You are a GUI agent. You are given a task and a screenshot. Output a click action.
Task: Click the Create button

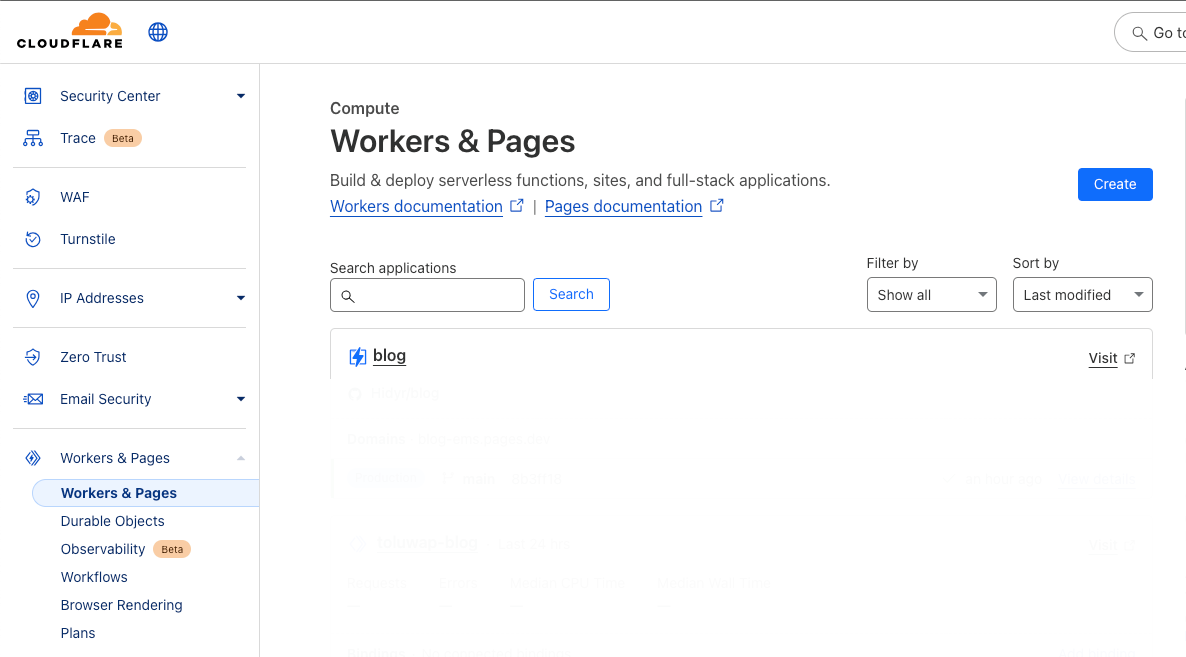1115,184
